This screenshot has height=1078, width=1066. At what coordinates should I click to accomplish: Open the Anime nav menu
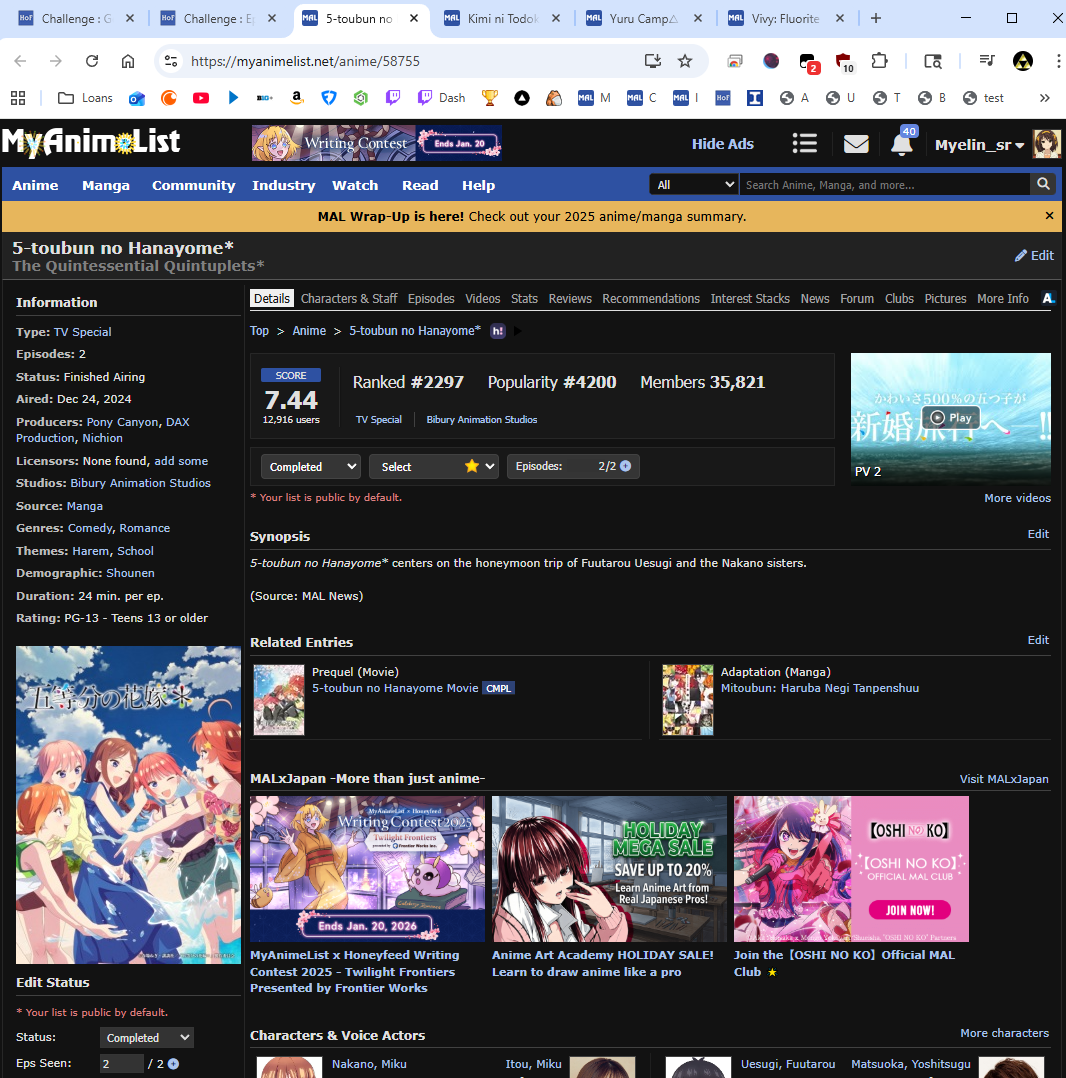point(35,185)
